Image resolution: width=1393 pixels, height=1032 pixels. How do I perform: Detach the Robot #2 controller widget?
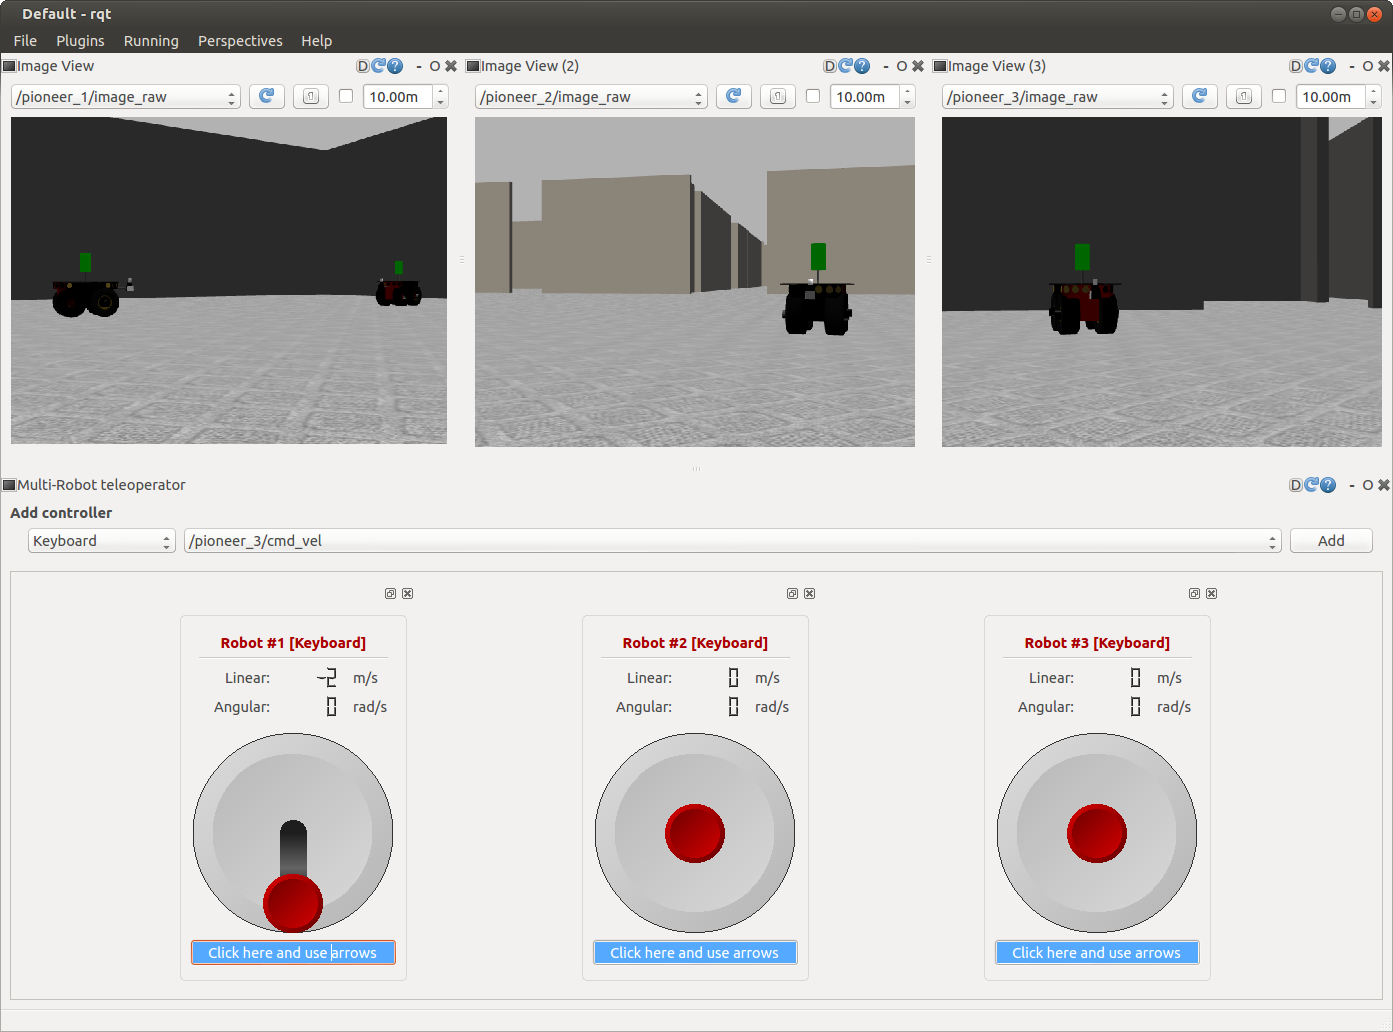point(792,594)
